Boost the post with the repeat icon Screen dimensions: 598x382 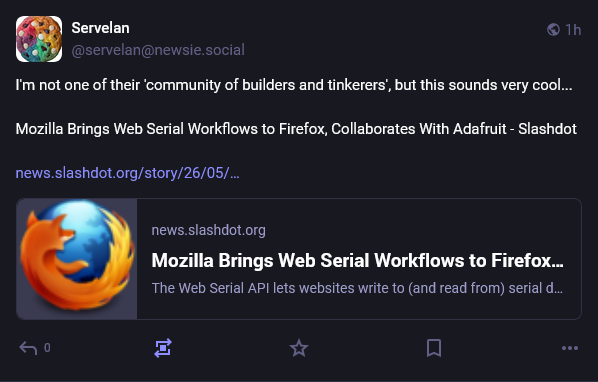163,348
